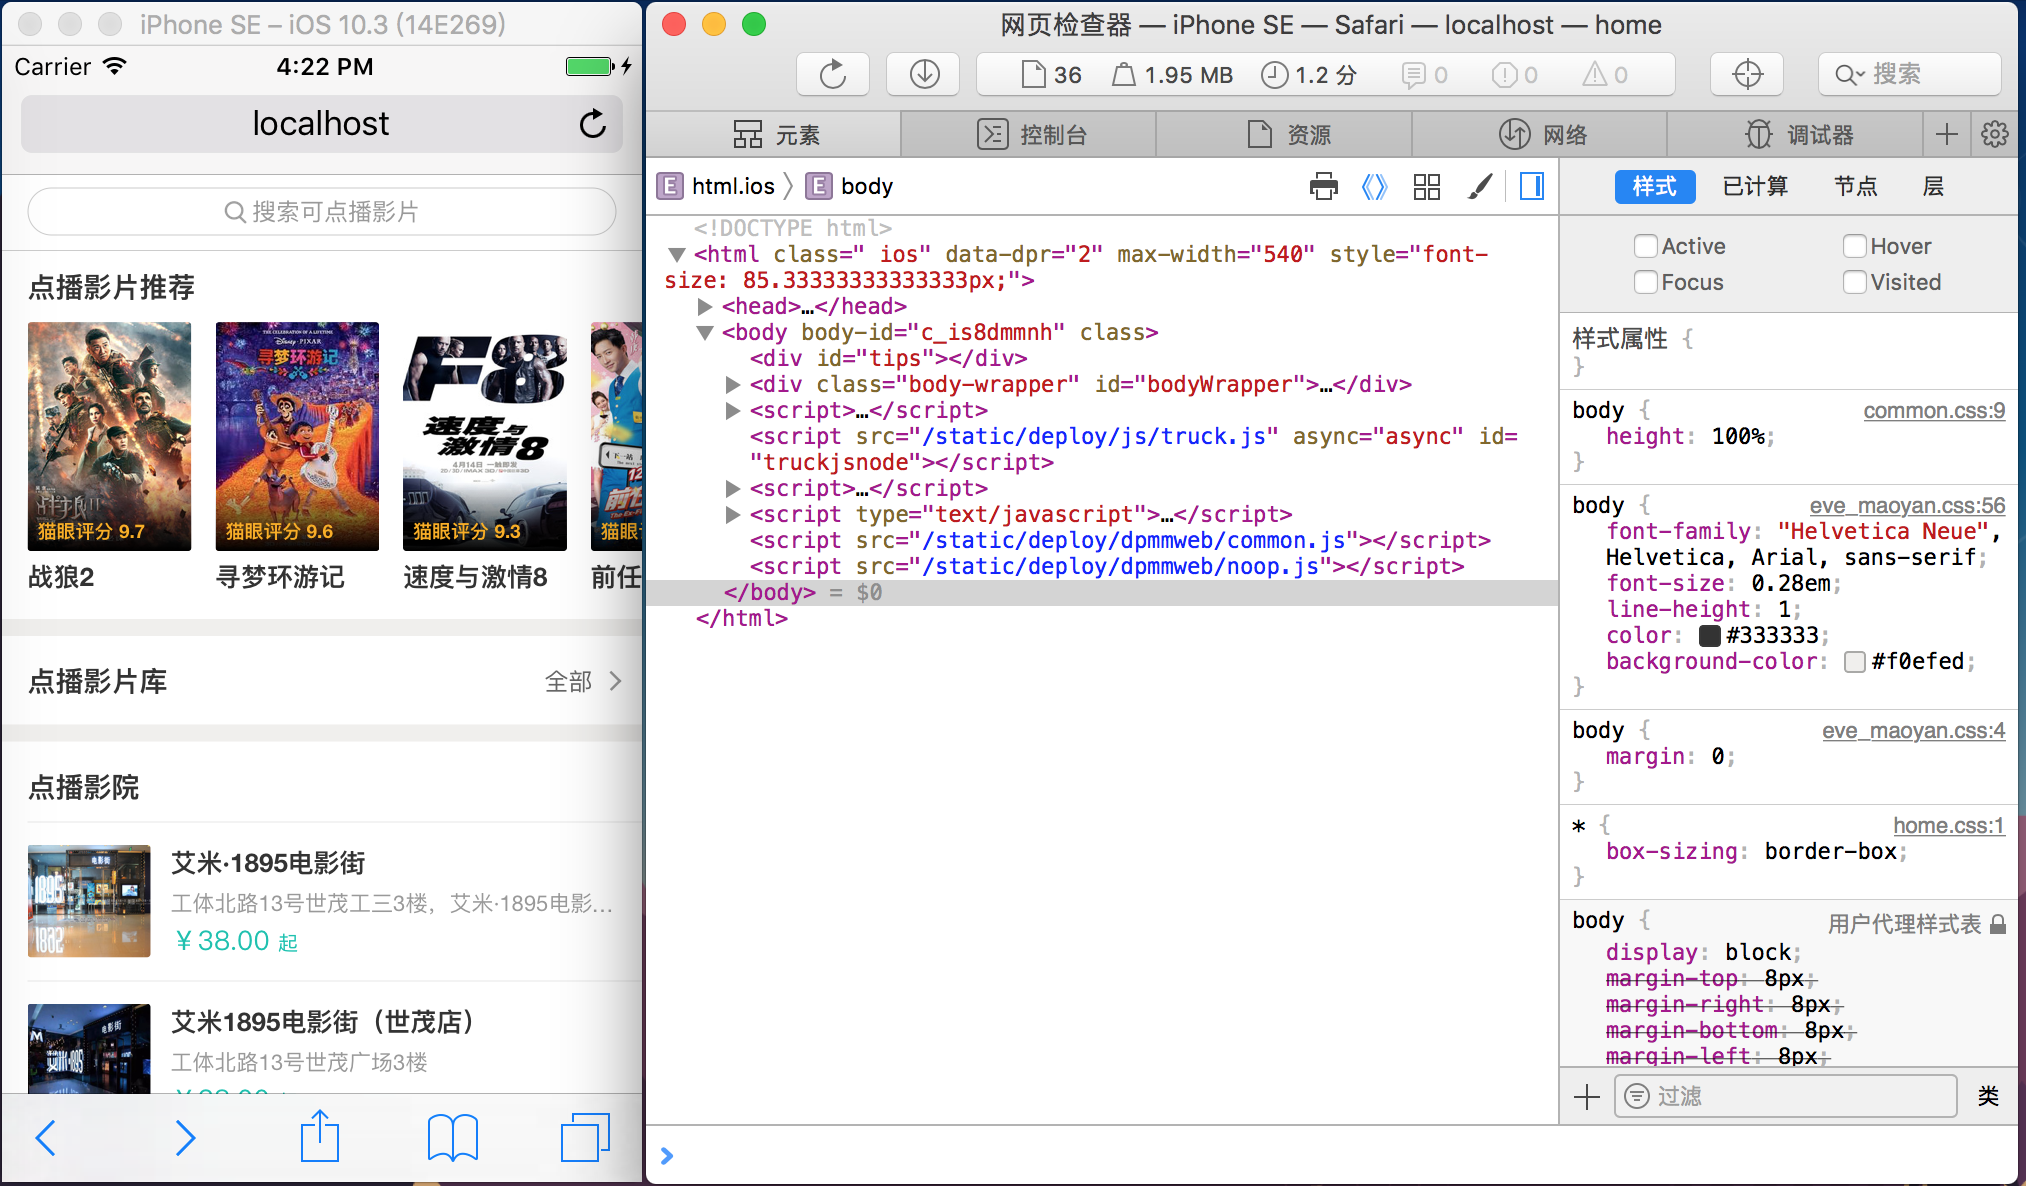Click the #333333 color swatch

tap(1710, 636)
